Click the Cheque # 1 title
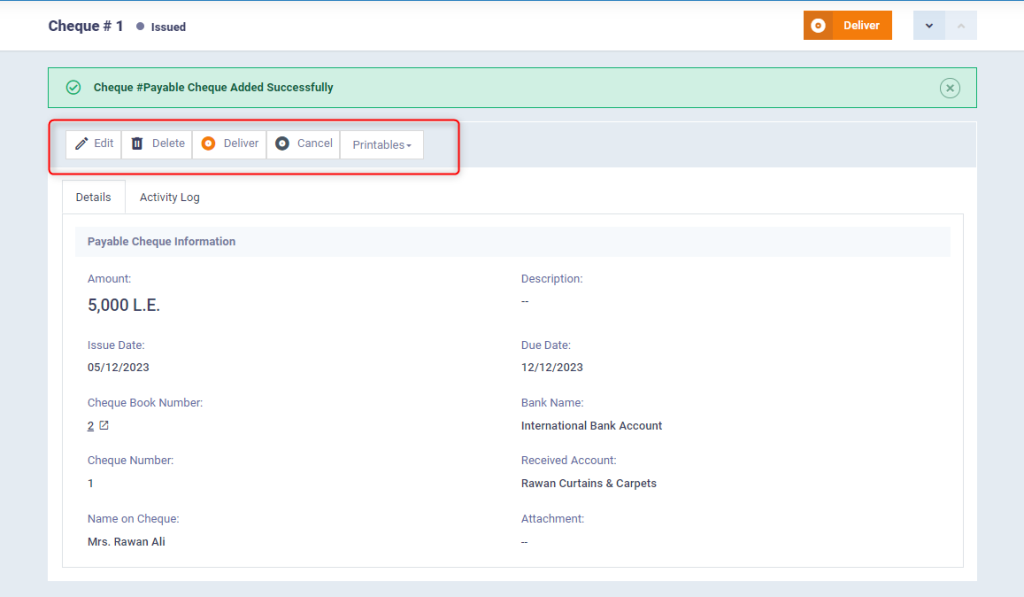Image resolution: width=1024 pixels, height=597 pixels. point(85,26)
